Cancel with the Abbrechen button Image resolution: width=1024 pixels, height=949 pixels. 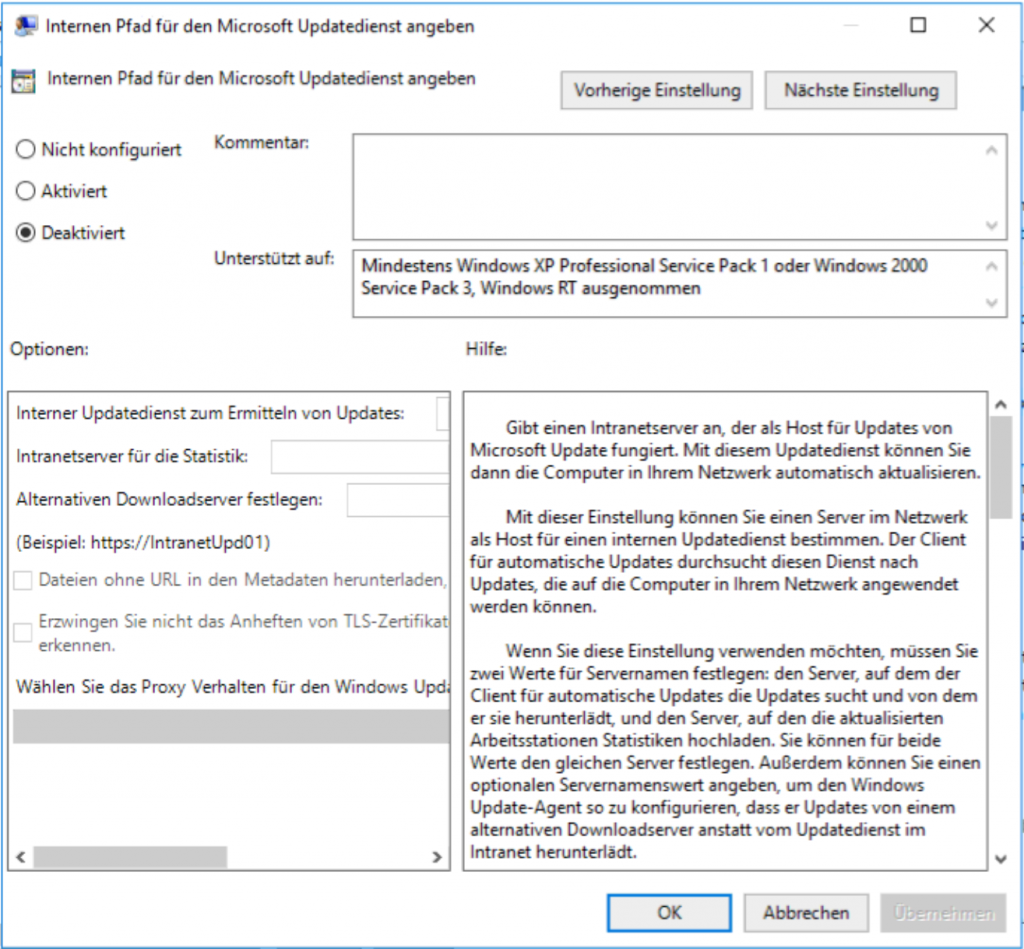click(806, 912)
